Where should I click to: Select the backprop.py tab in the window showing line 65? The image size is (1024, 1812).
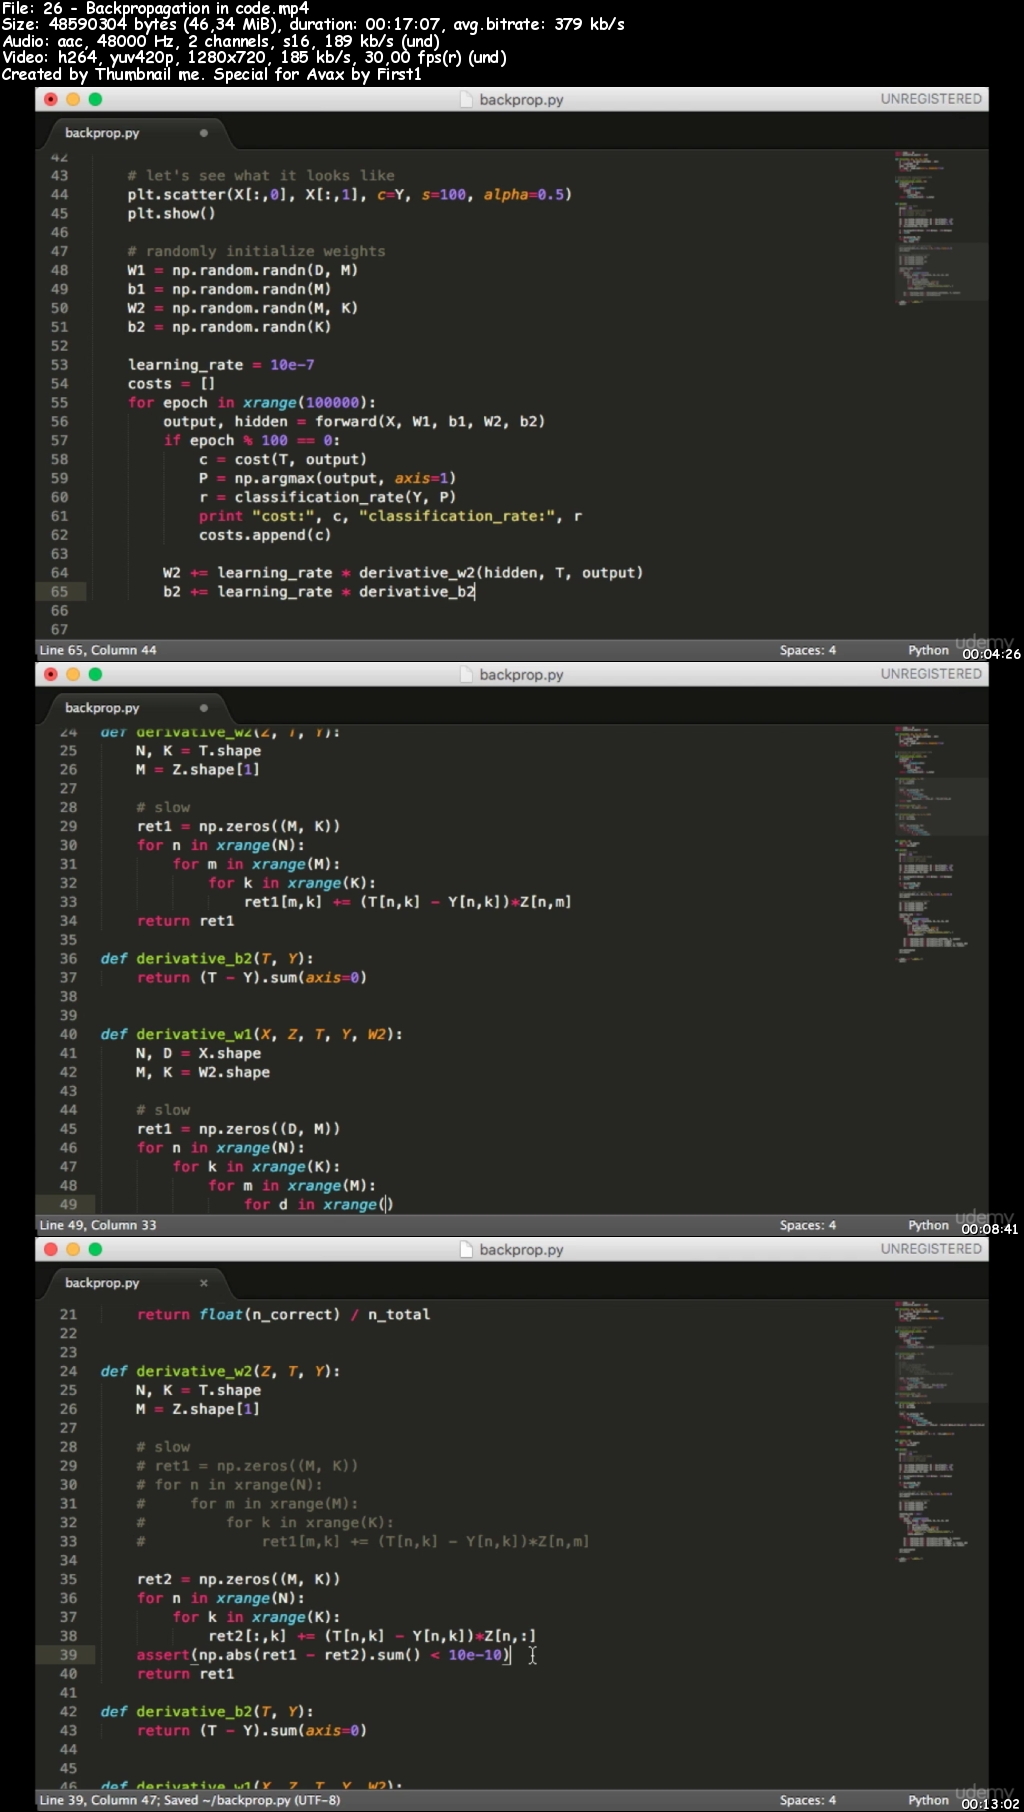102,133
